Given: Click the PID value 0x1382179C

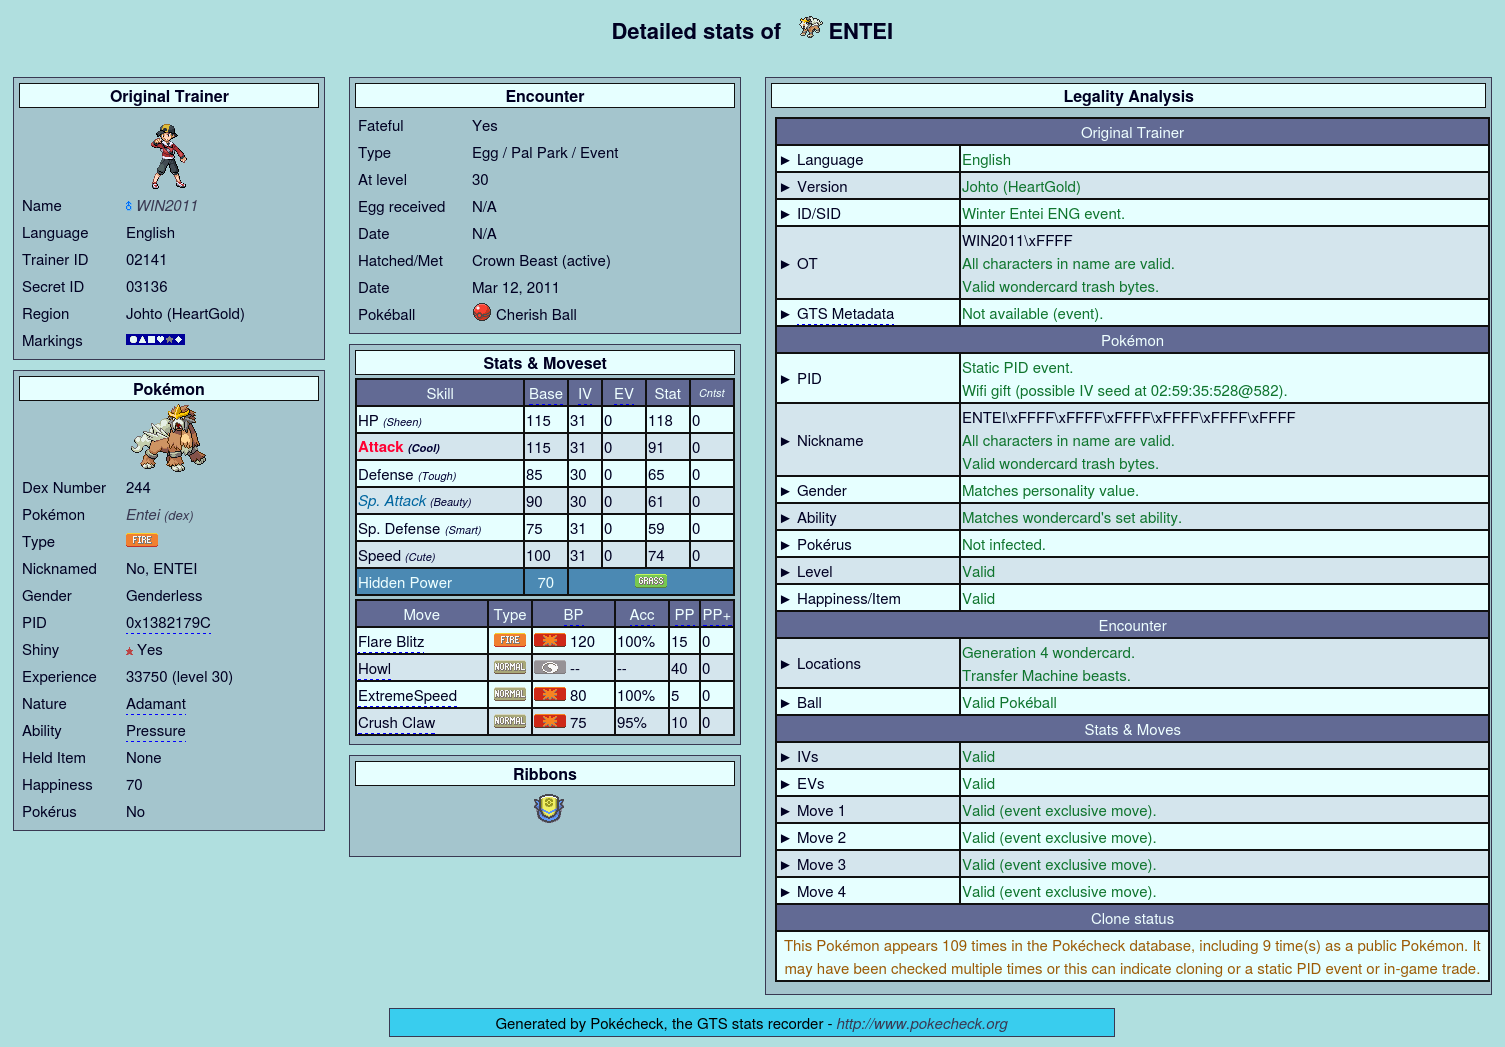Looking at the screenshot, I should (x=168, y=623).
